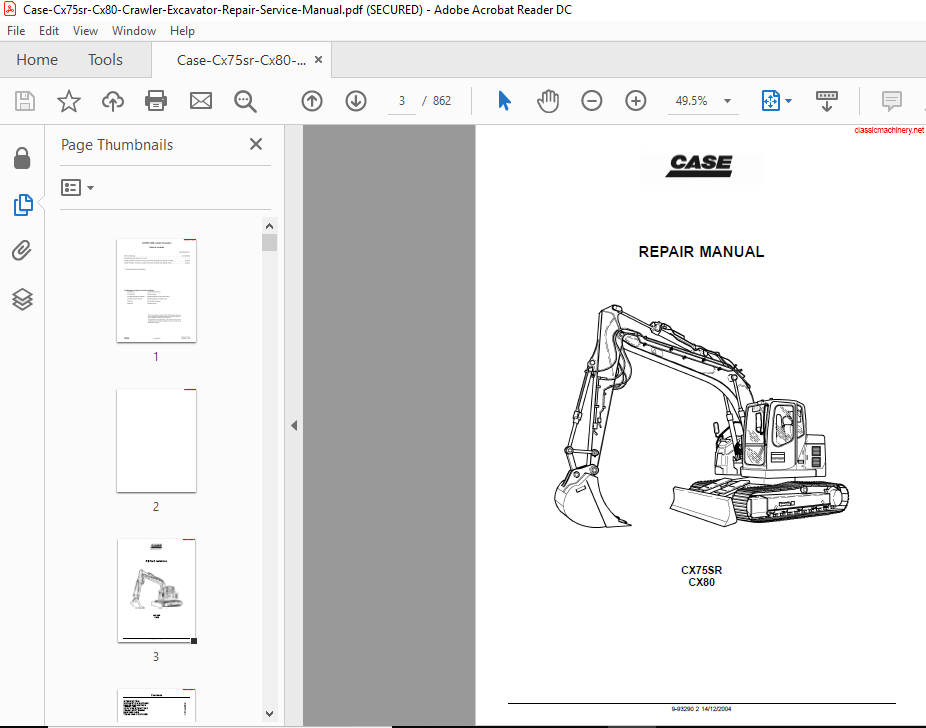Click the Save file icon
926x728 pixels.
(25, 101)
